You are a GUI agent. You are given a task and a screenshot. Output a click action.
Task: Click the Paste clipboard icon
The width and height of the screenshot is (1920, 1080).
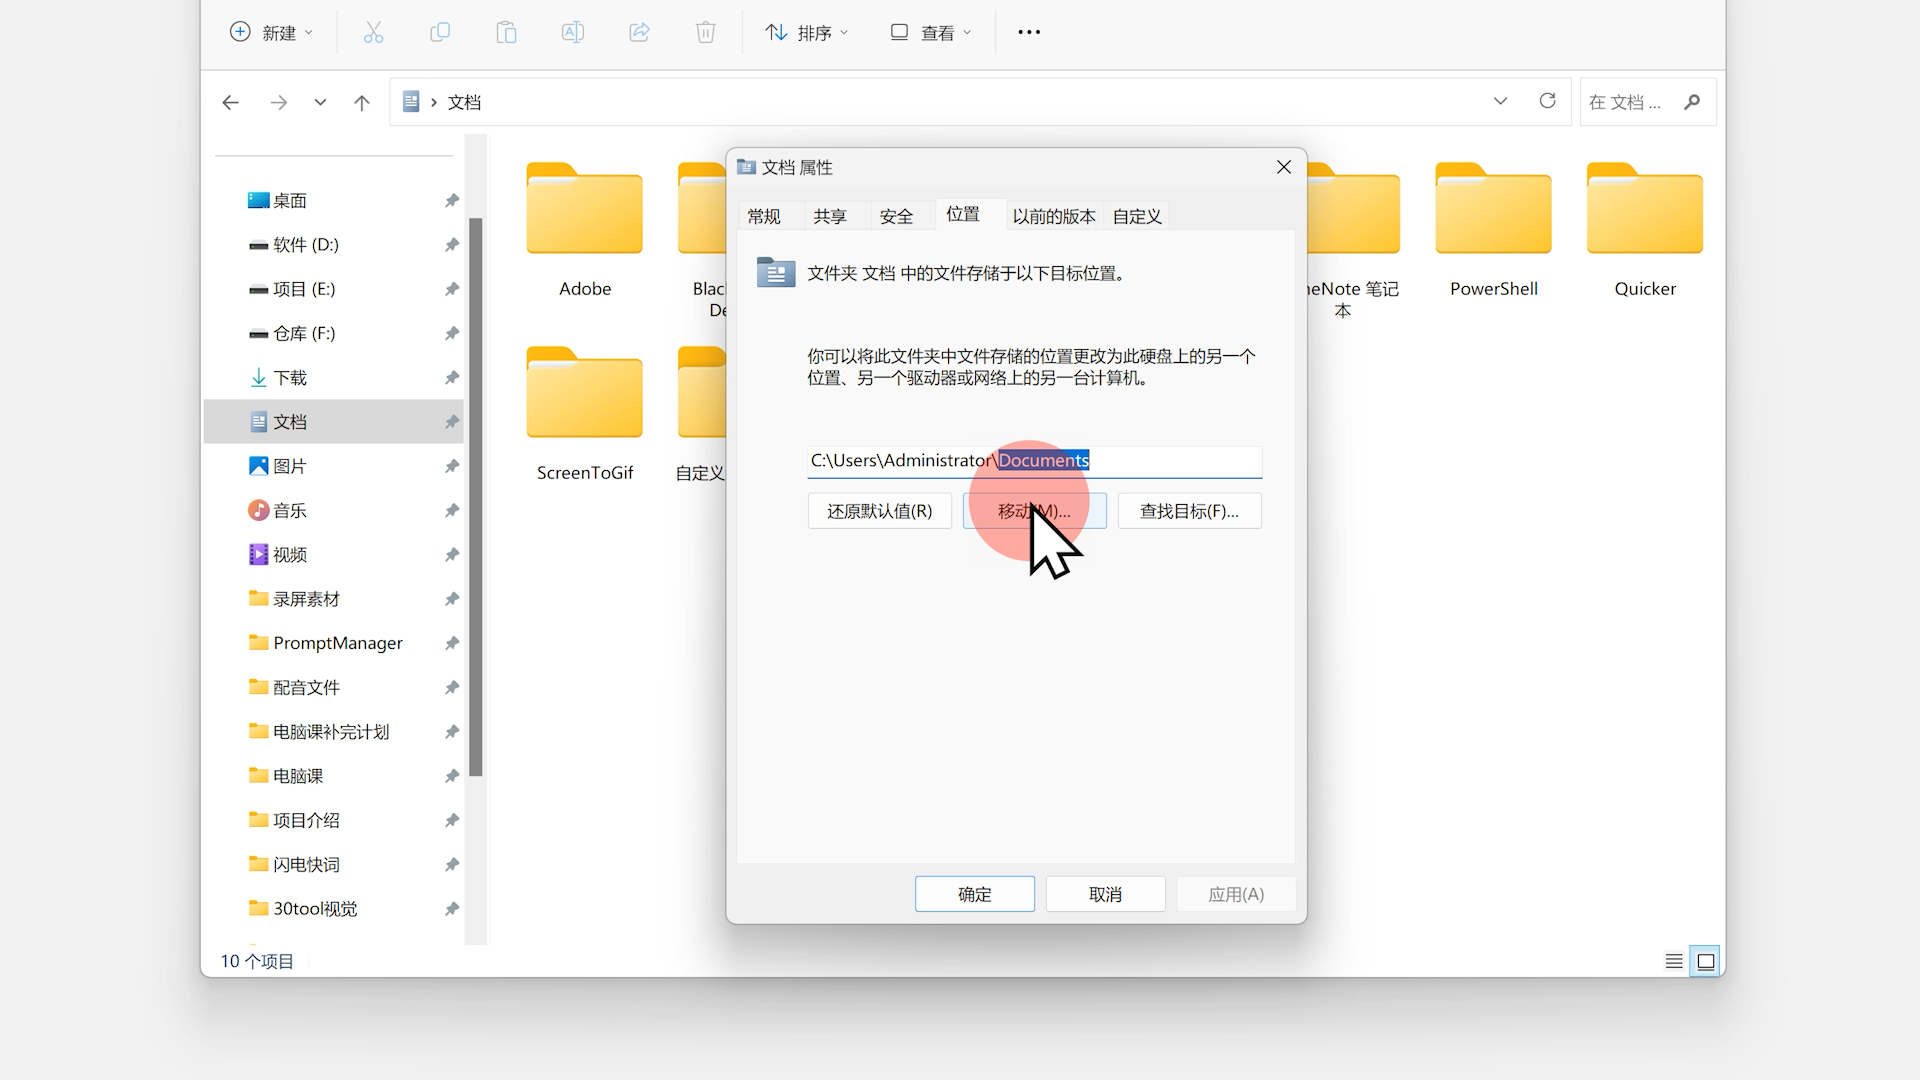pyautogui.click(x=506, y=33)
